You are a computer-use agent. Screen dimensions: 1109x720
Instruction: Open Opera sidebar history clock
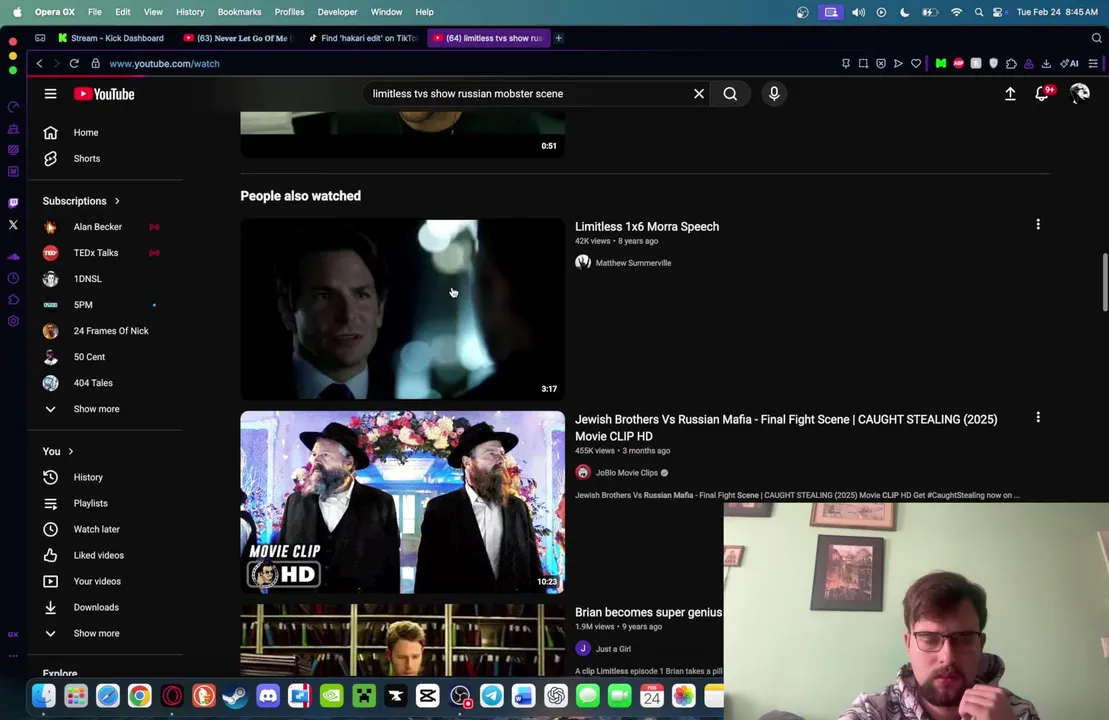(x=13, y=278)
